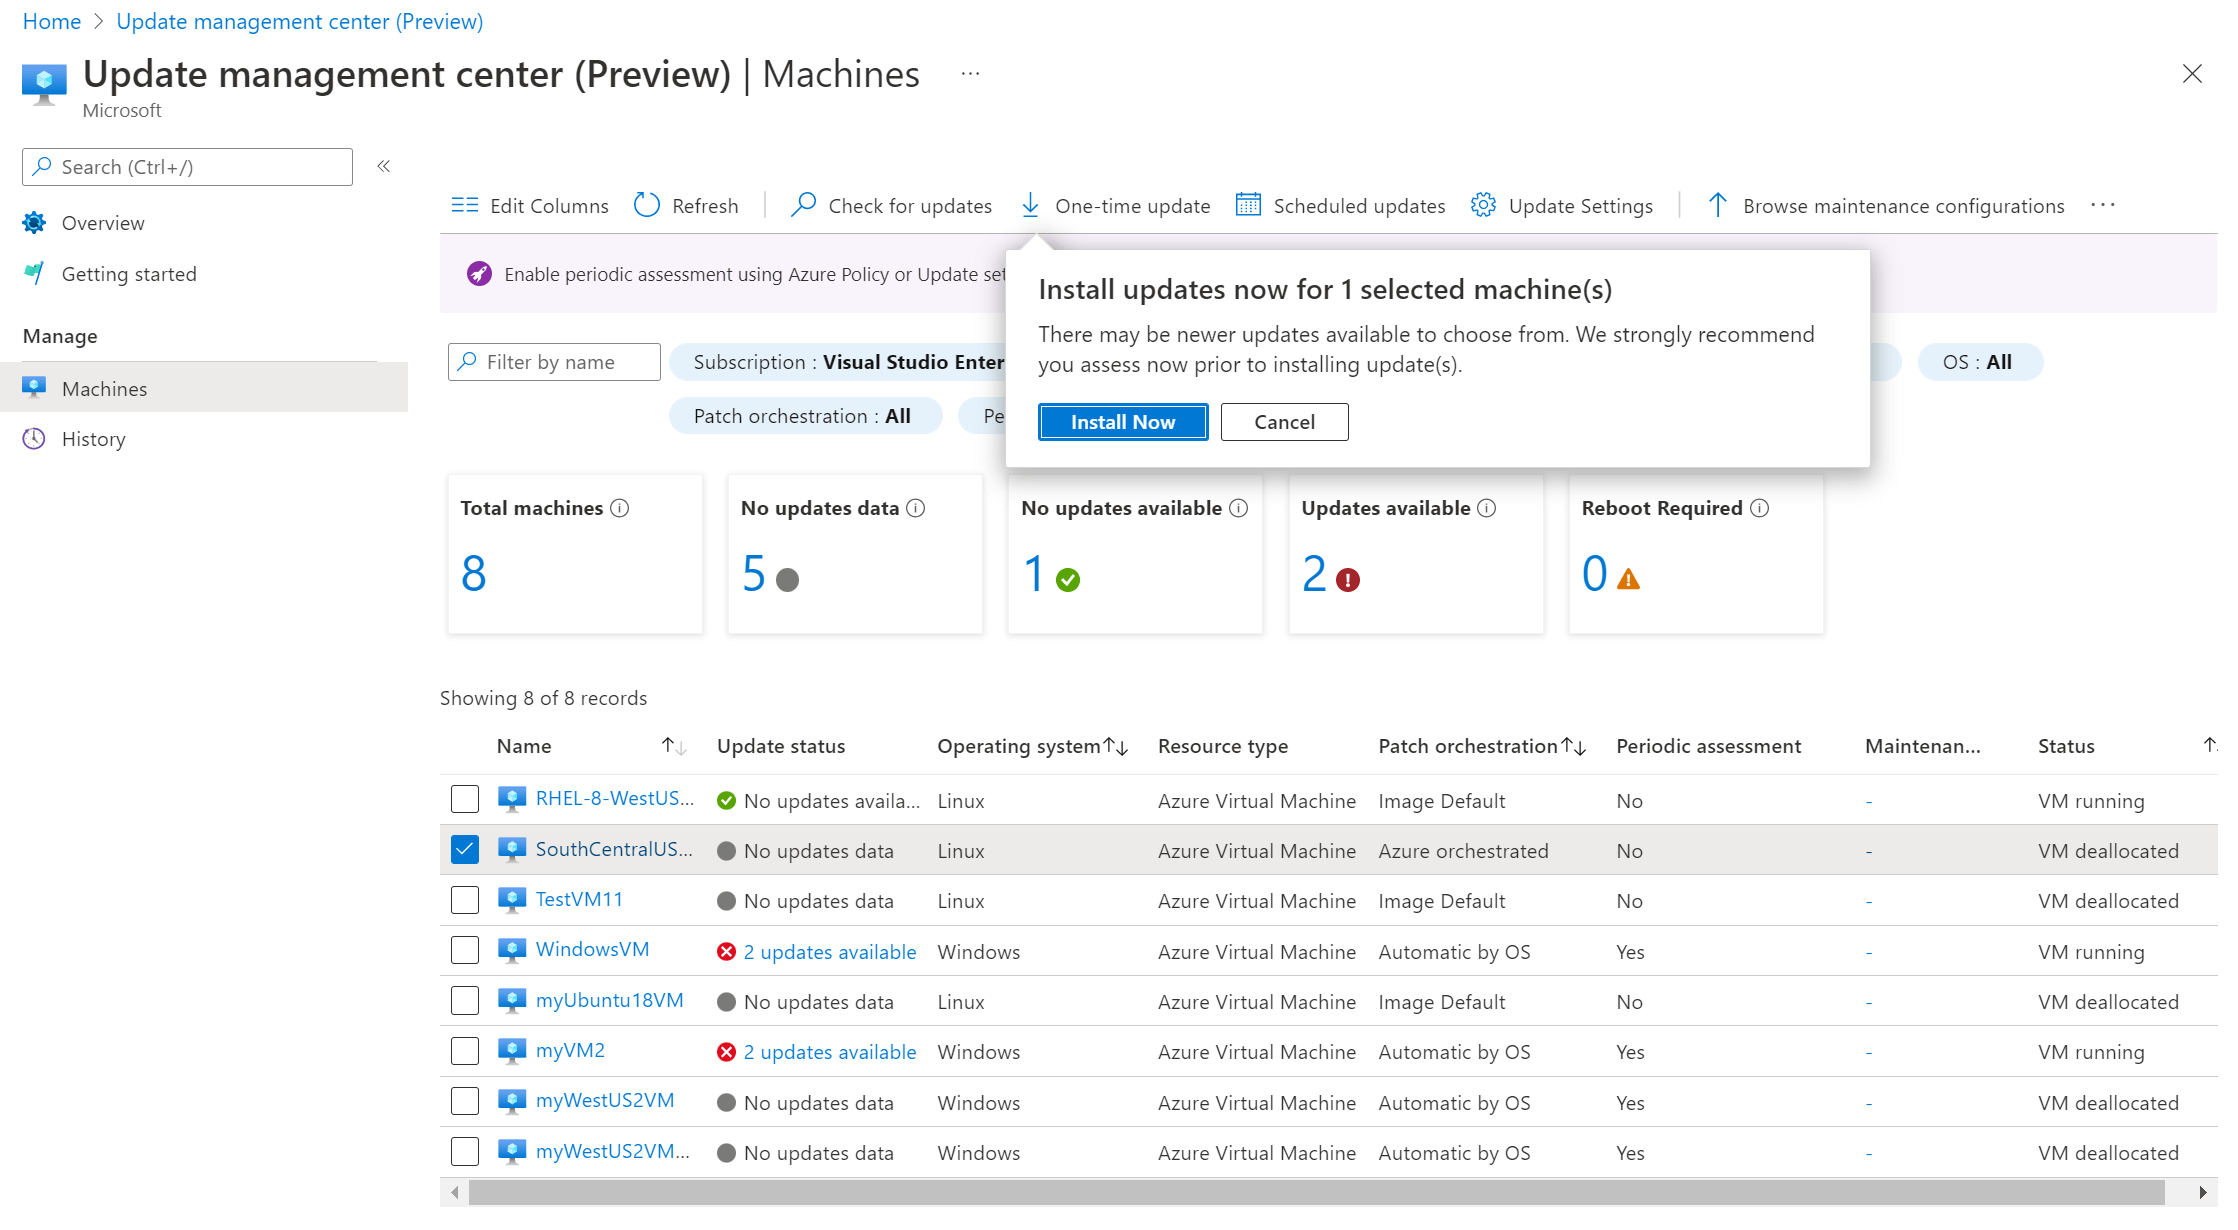Screen dimensions: 2238x1230
Task: Go to Overview in sidebar
Action: click(102, 223)
